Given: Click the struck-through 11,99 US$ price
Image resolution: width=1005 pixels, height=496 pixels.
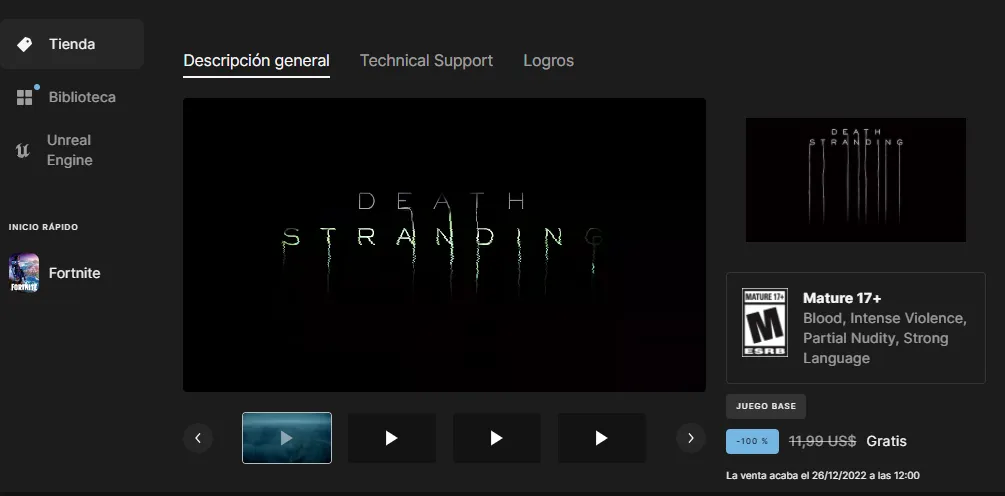Looking at the screenshot, I should [822, 442].
